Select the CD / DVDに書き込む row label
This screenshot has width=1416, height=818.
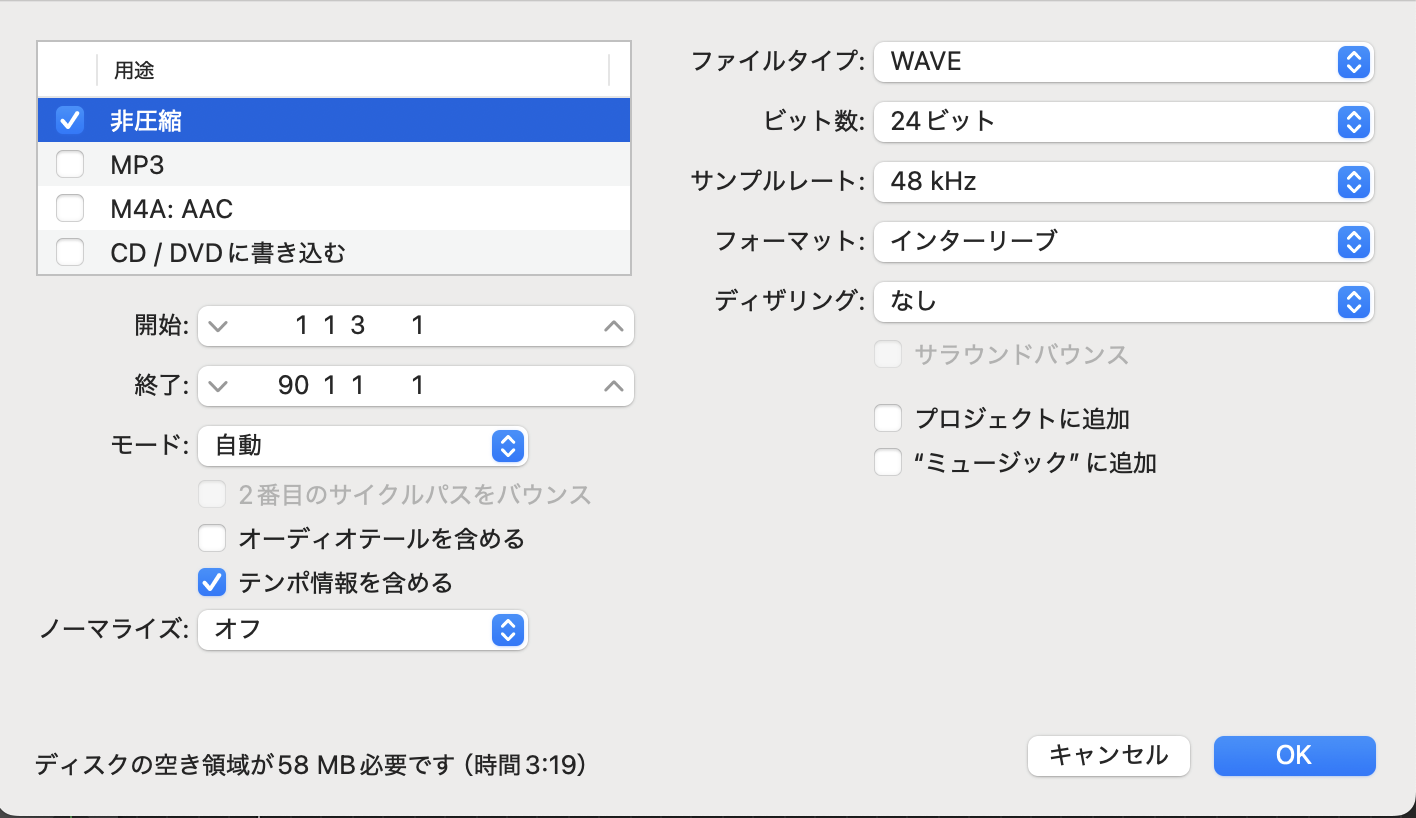tap(228, 253)
